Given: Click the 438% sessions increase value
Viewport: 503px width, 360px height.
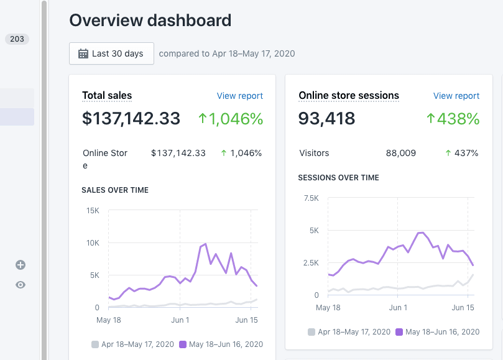Looking at the screenshot, I should (x=453, y=119).
